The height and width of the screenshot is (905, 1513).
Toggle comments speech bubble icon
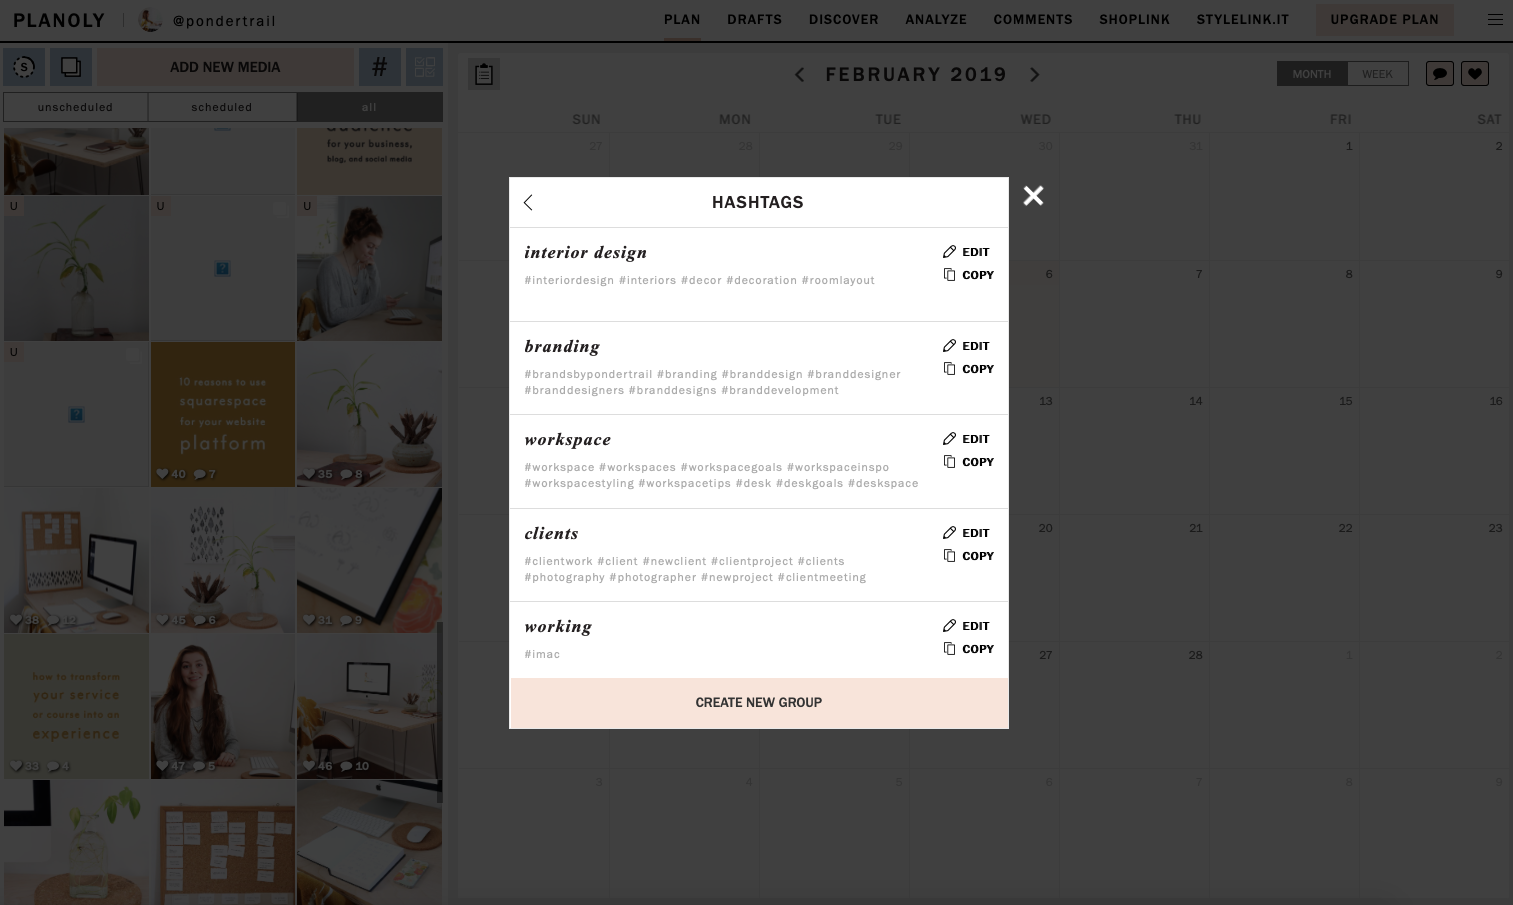(x=1439, y=74)
